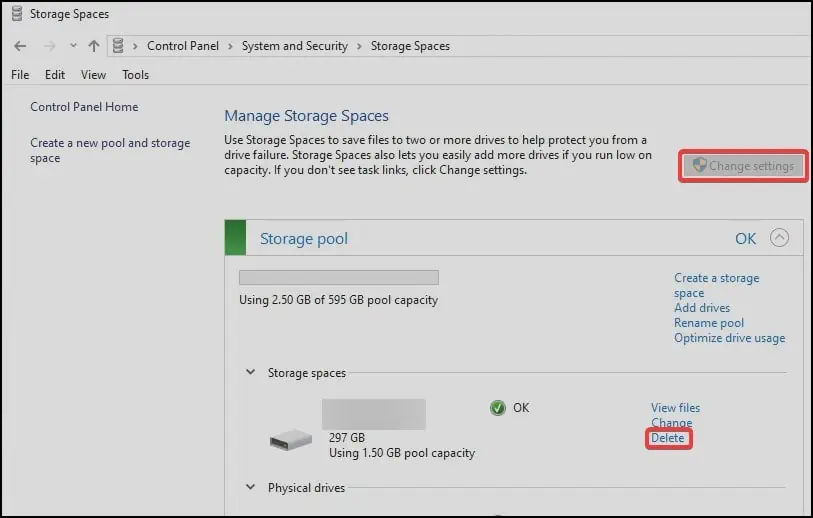This screenshot has height=518, width=813.
Task: Open the File menu
Action: (x=20, y=75)
